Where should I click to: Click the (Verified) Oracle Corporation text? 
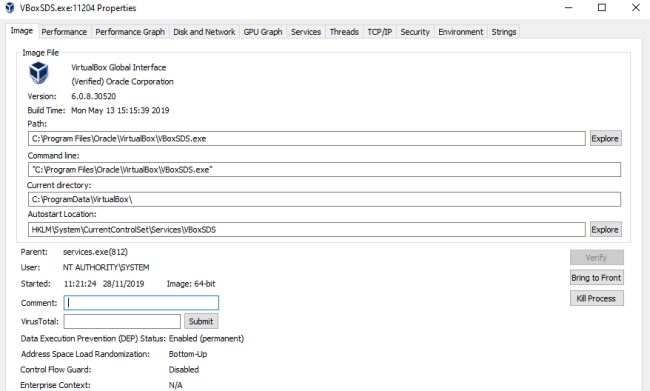[123, 82]
